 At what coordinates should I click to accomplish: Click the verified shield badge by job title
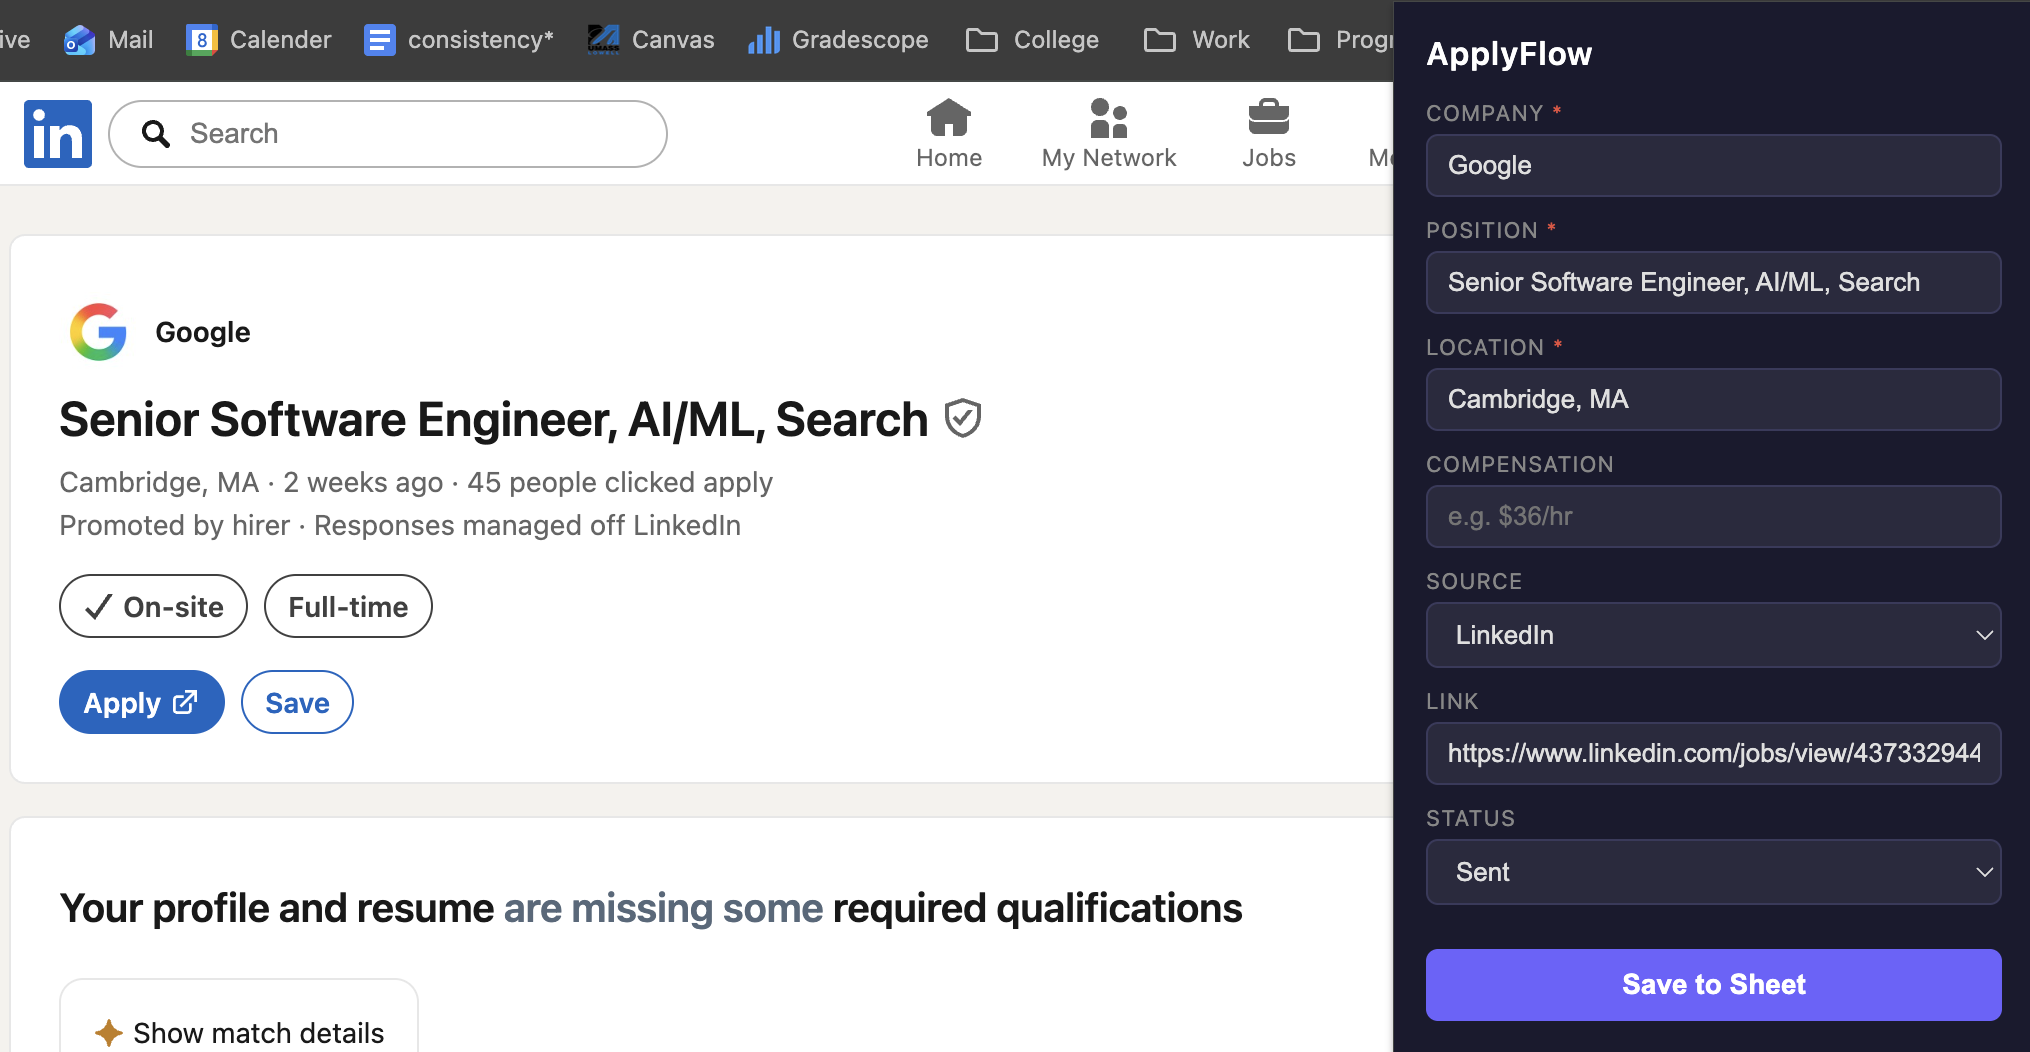[963, 419]
